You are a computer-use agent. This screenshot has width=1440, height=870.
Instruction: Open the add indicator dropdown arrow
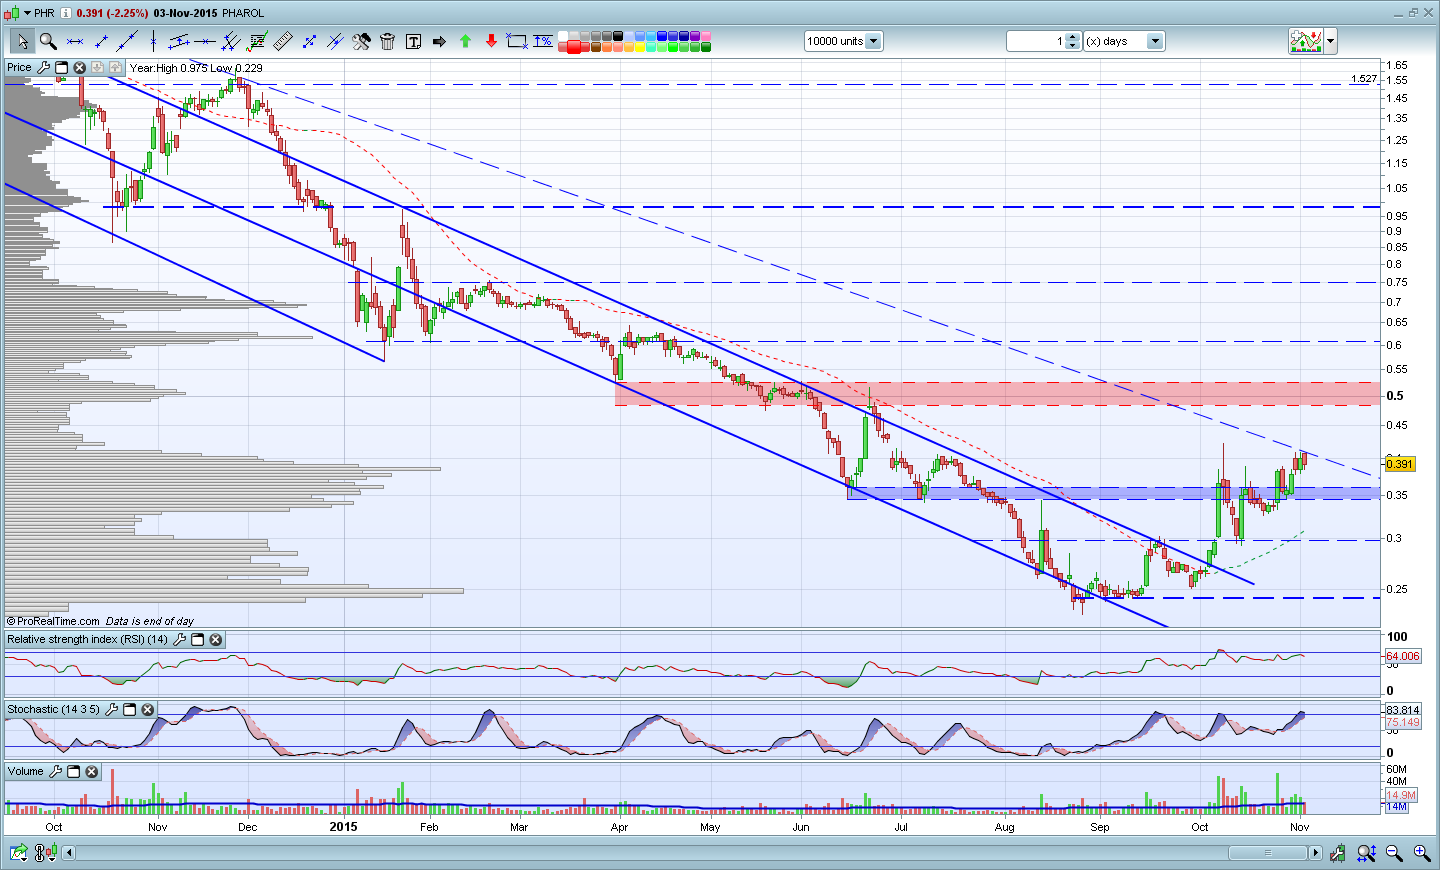pos(1330,41)
